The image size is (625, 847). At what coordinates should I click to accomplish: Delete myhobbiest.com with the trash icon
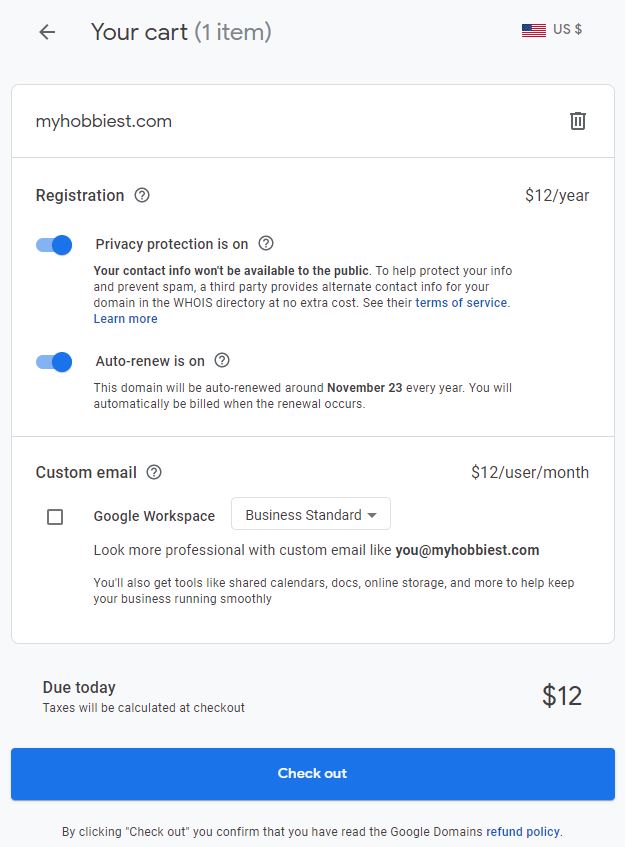[577, 120]
